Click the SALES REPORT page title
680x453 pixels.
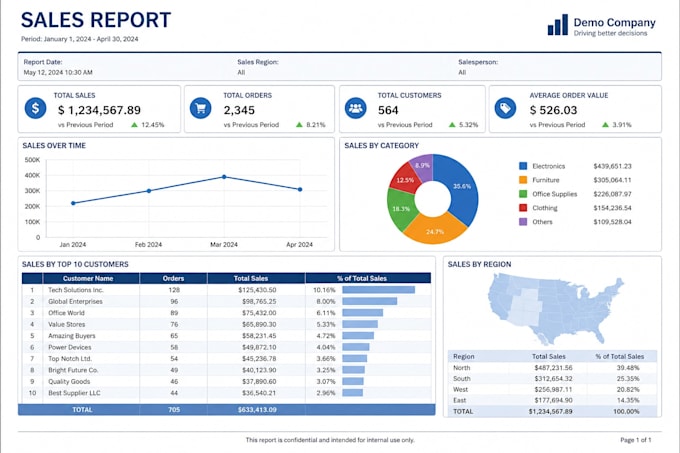pos(96,20)
